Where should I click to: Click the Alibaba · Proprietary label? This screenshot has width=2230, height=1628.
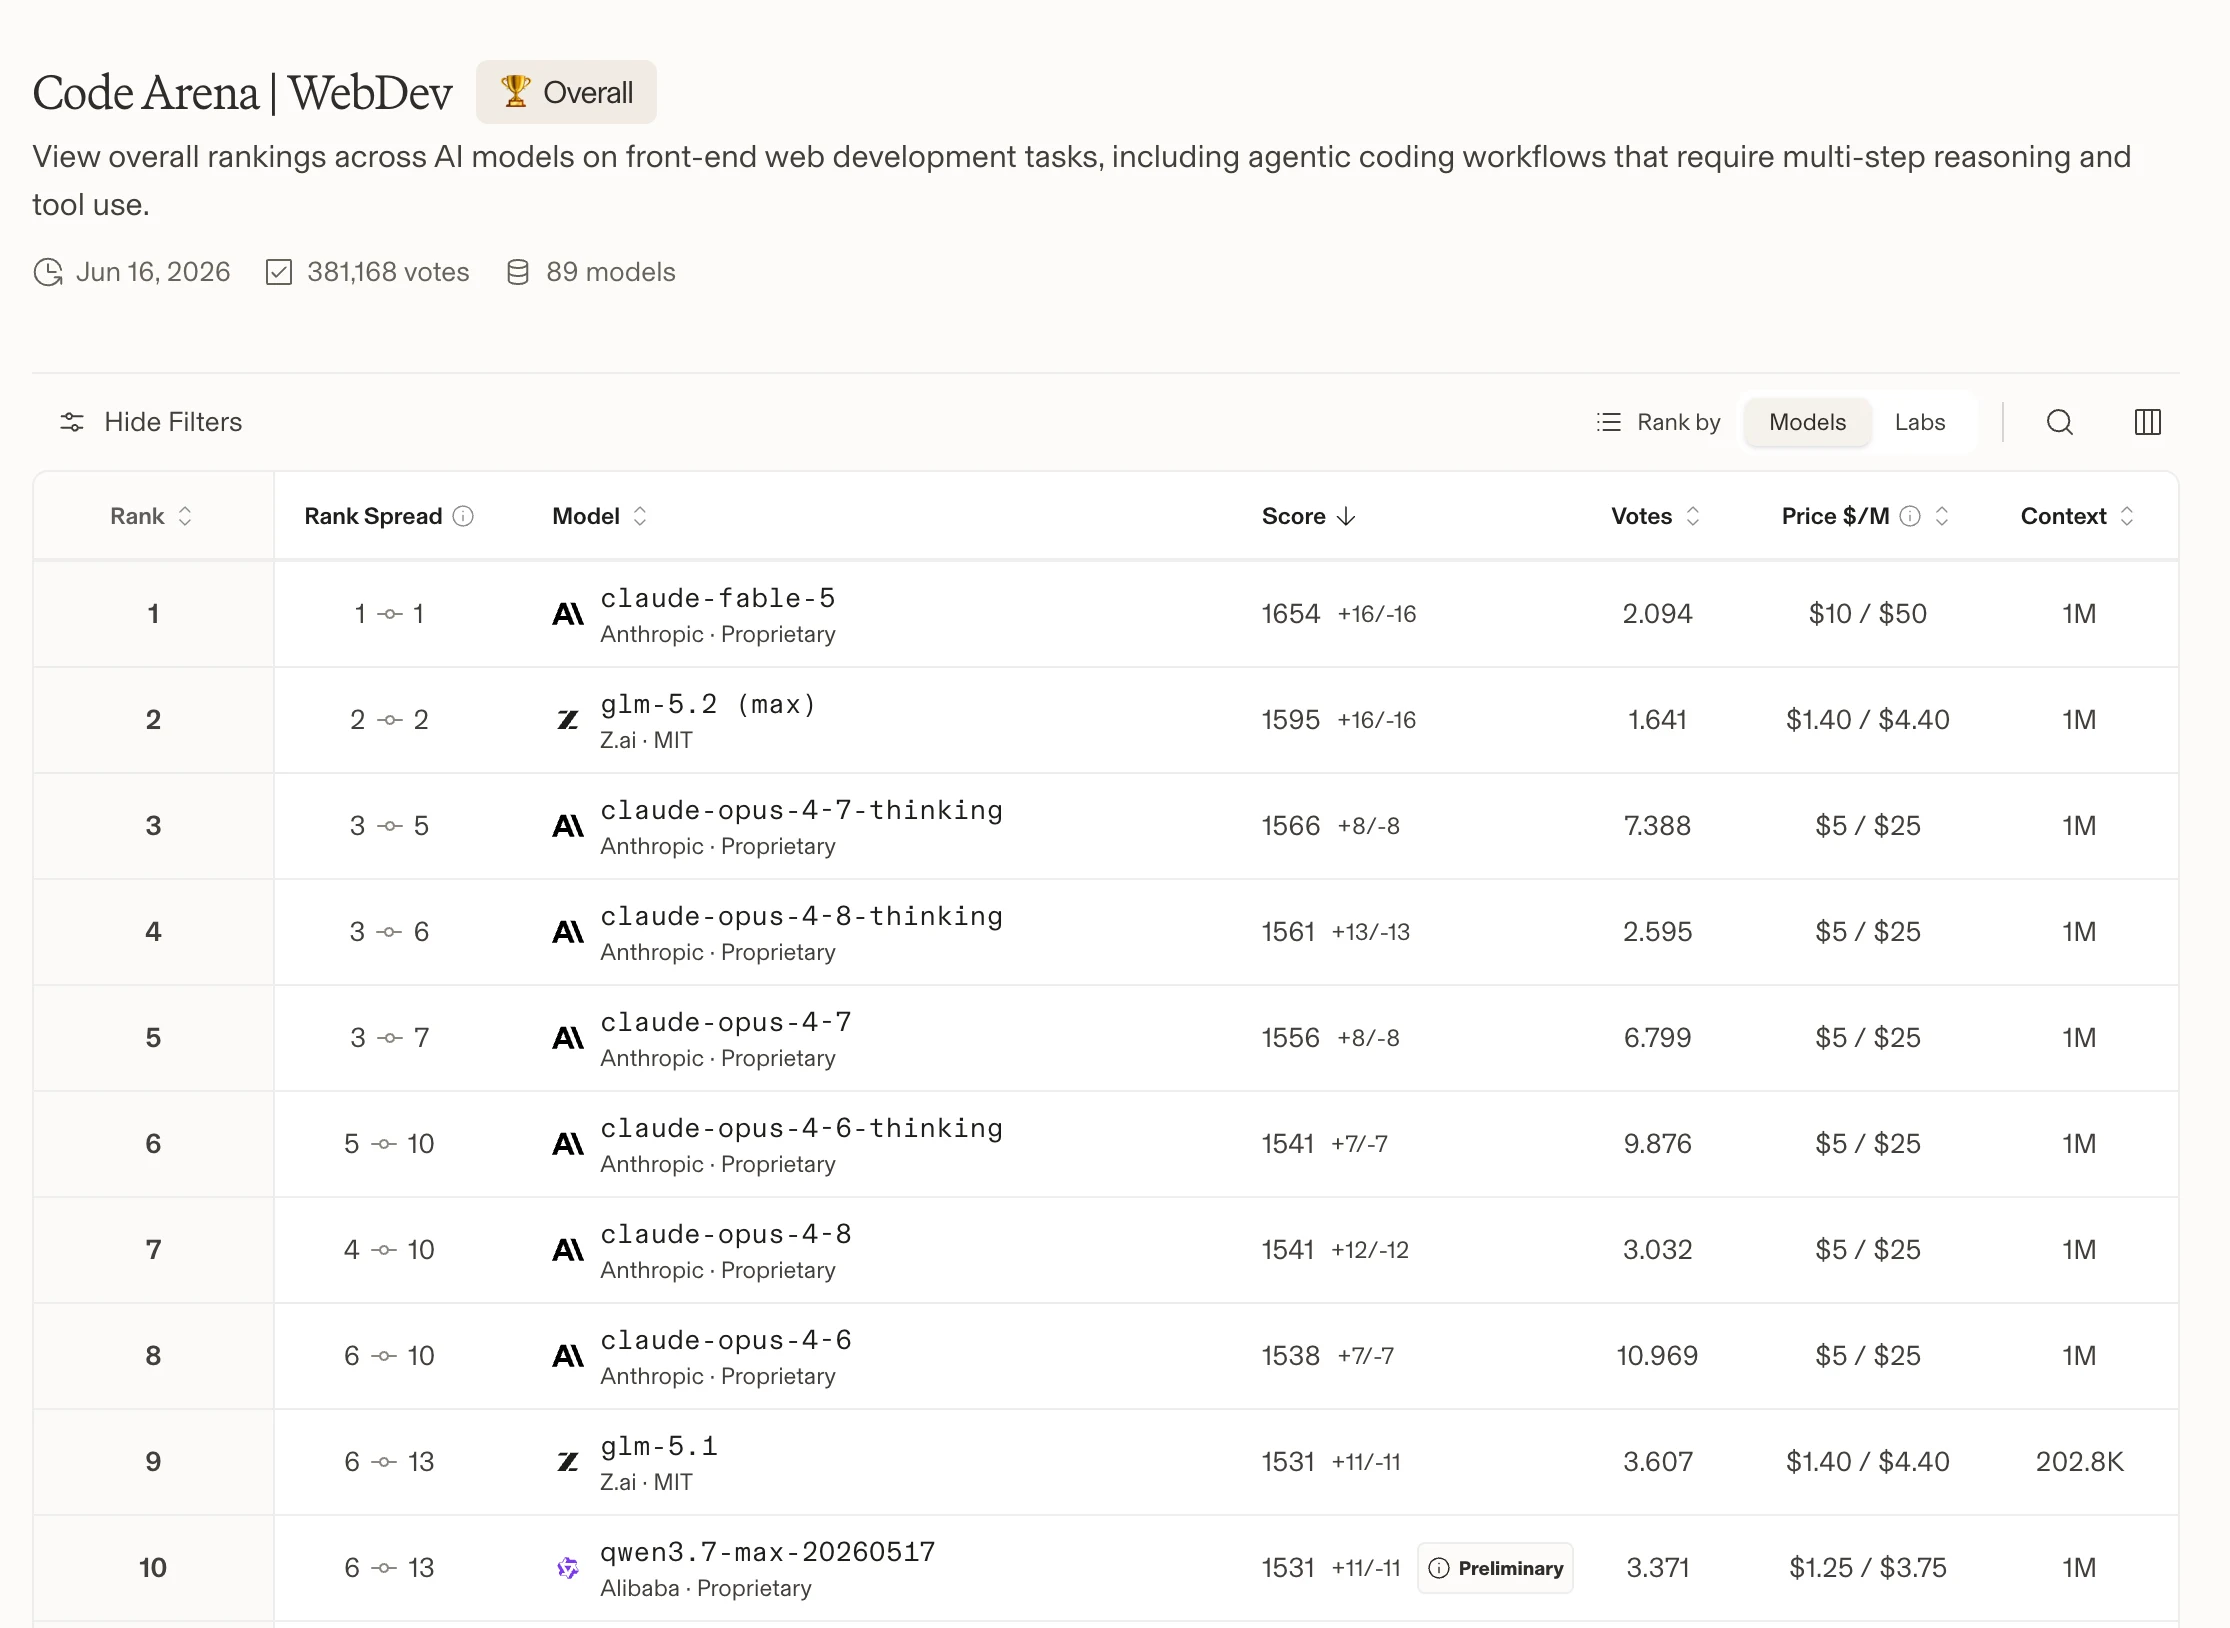(x=706, y=1588)
